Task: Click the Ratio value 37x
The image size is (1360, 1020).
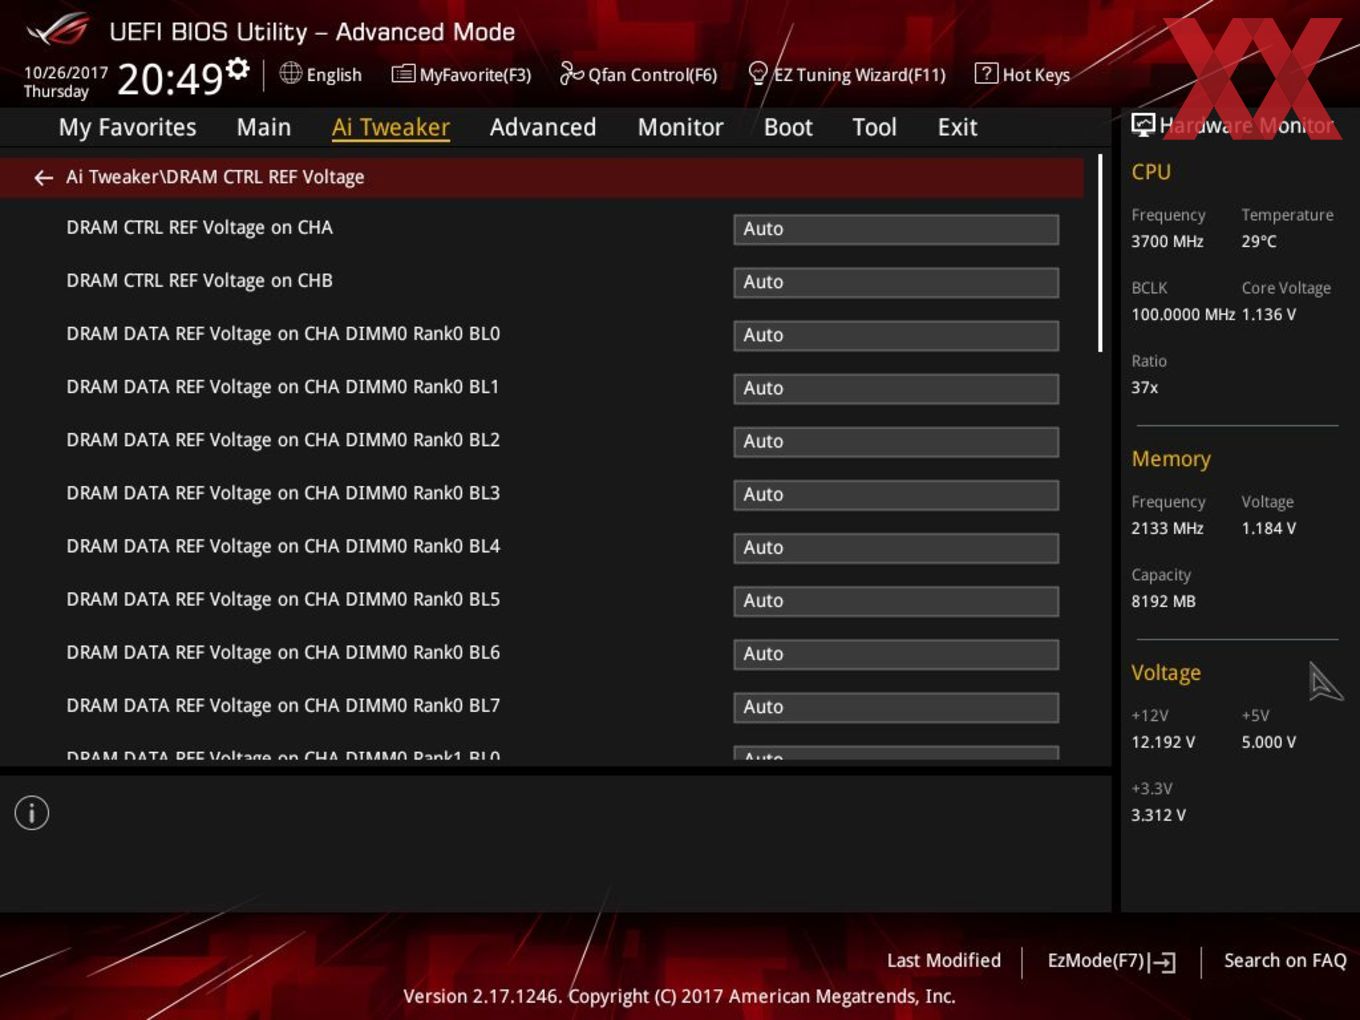Action: pos(1144,387)
